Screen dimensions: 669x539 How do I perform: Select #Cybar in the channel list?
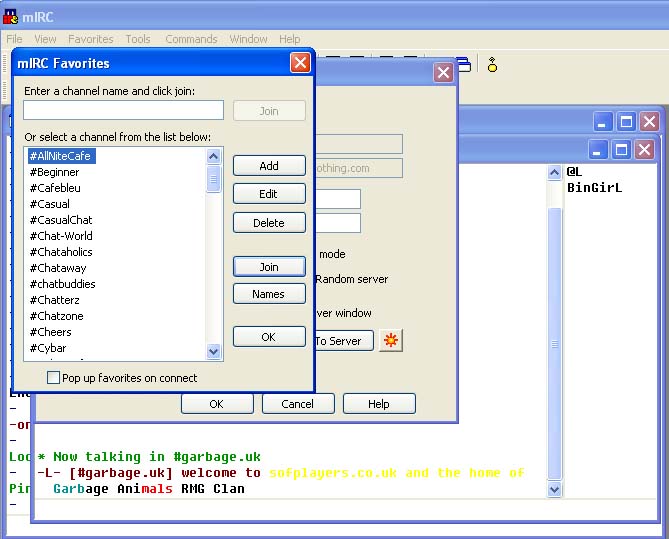(48, 348)
